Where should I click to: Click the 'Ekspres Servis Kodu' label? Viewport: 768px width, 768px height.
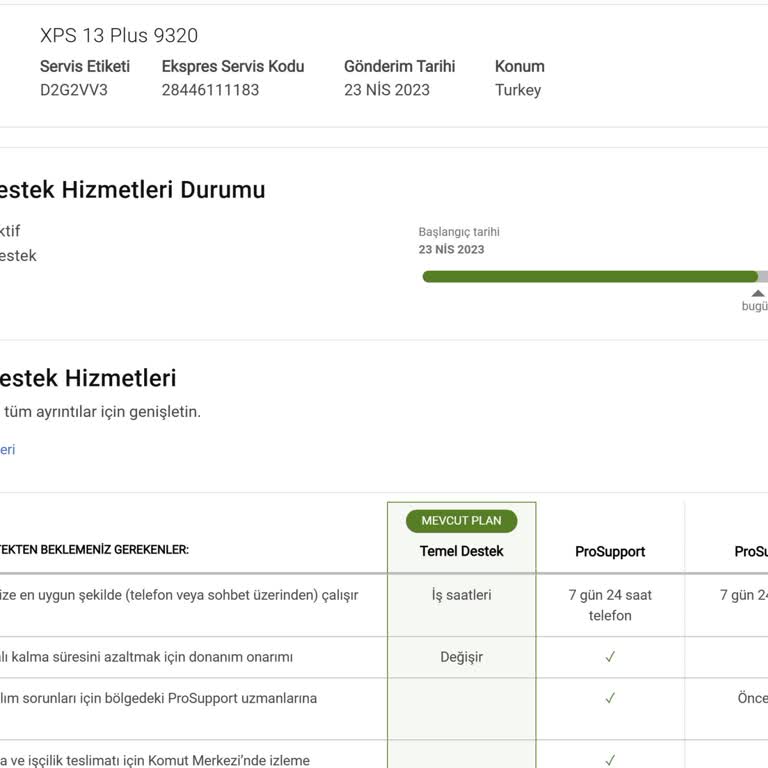click(233, 66)
